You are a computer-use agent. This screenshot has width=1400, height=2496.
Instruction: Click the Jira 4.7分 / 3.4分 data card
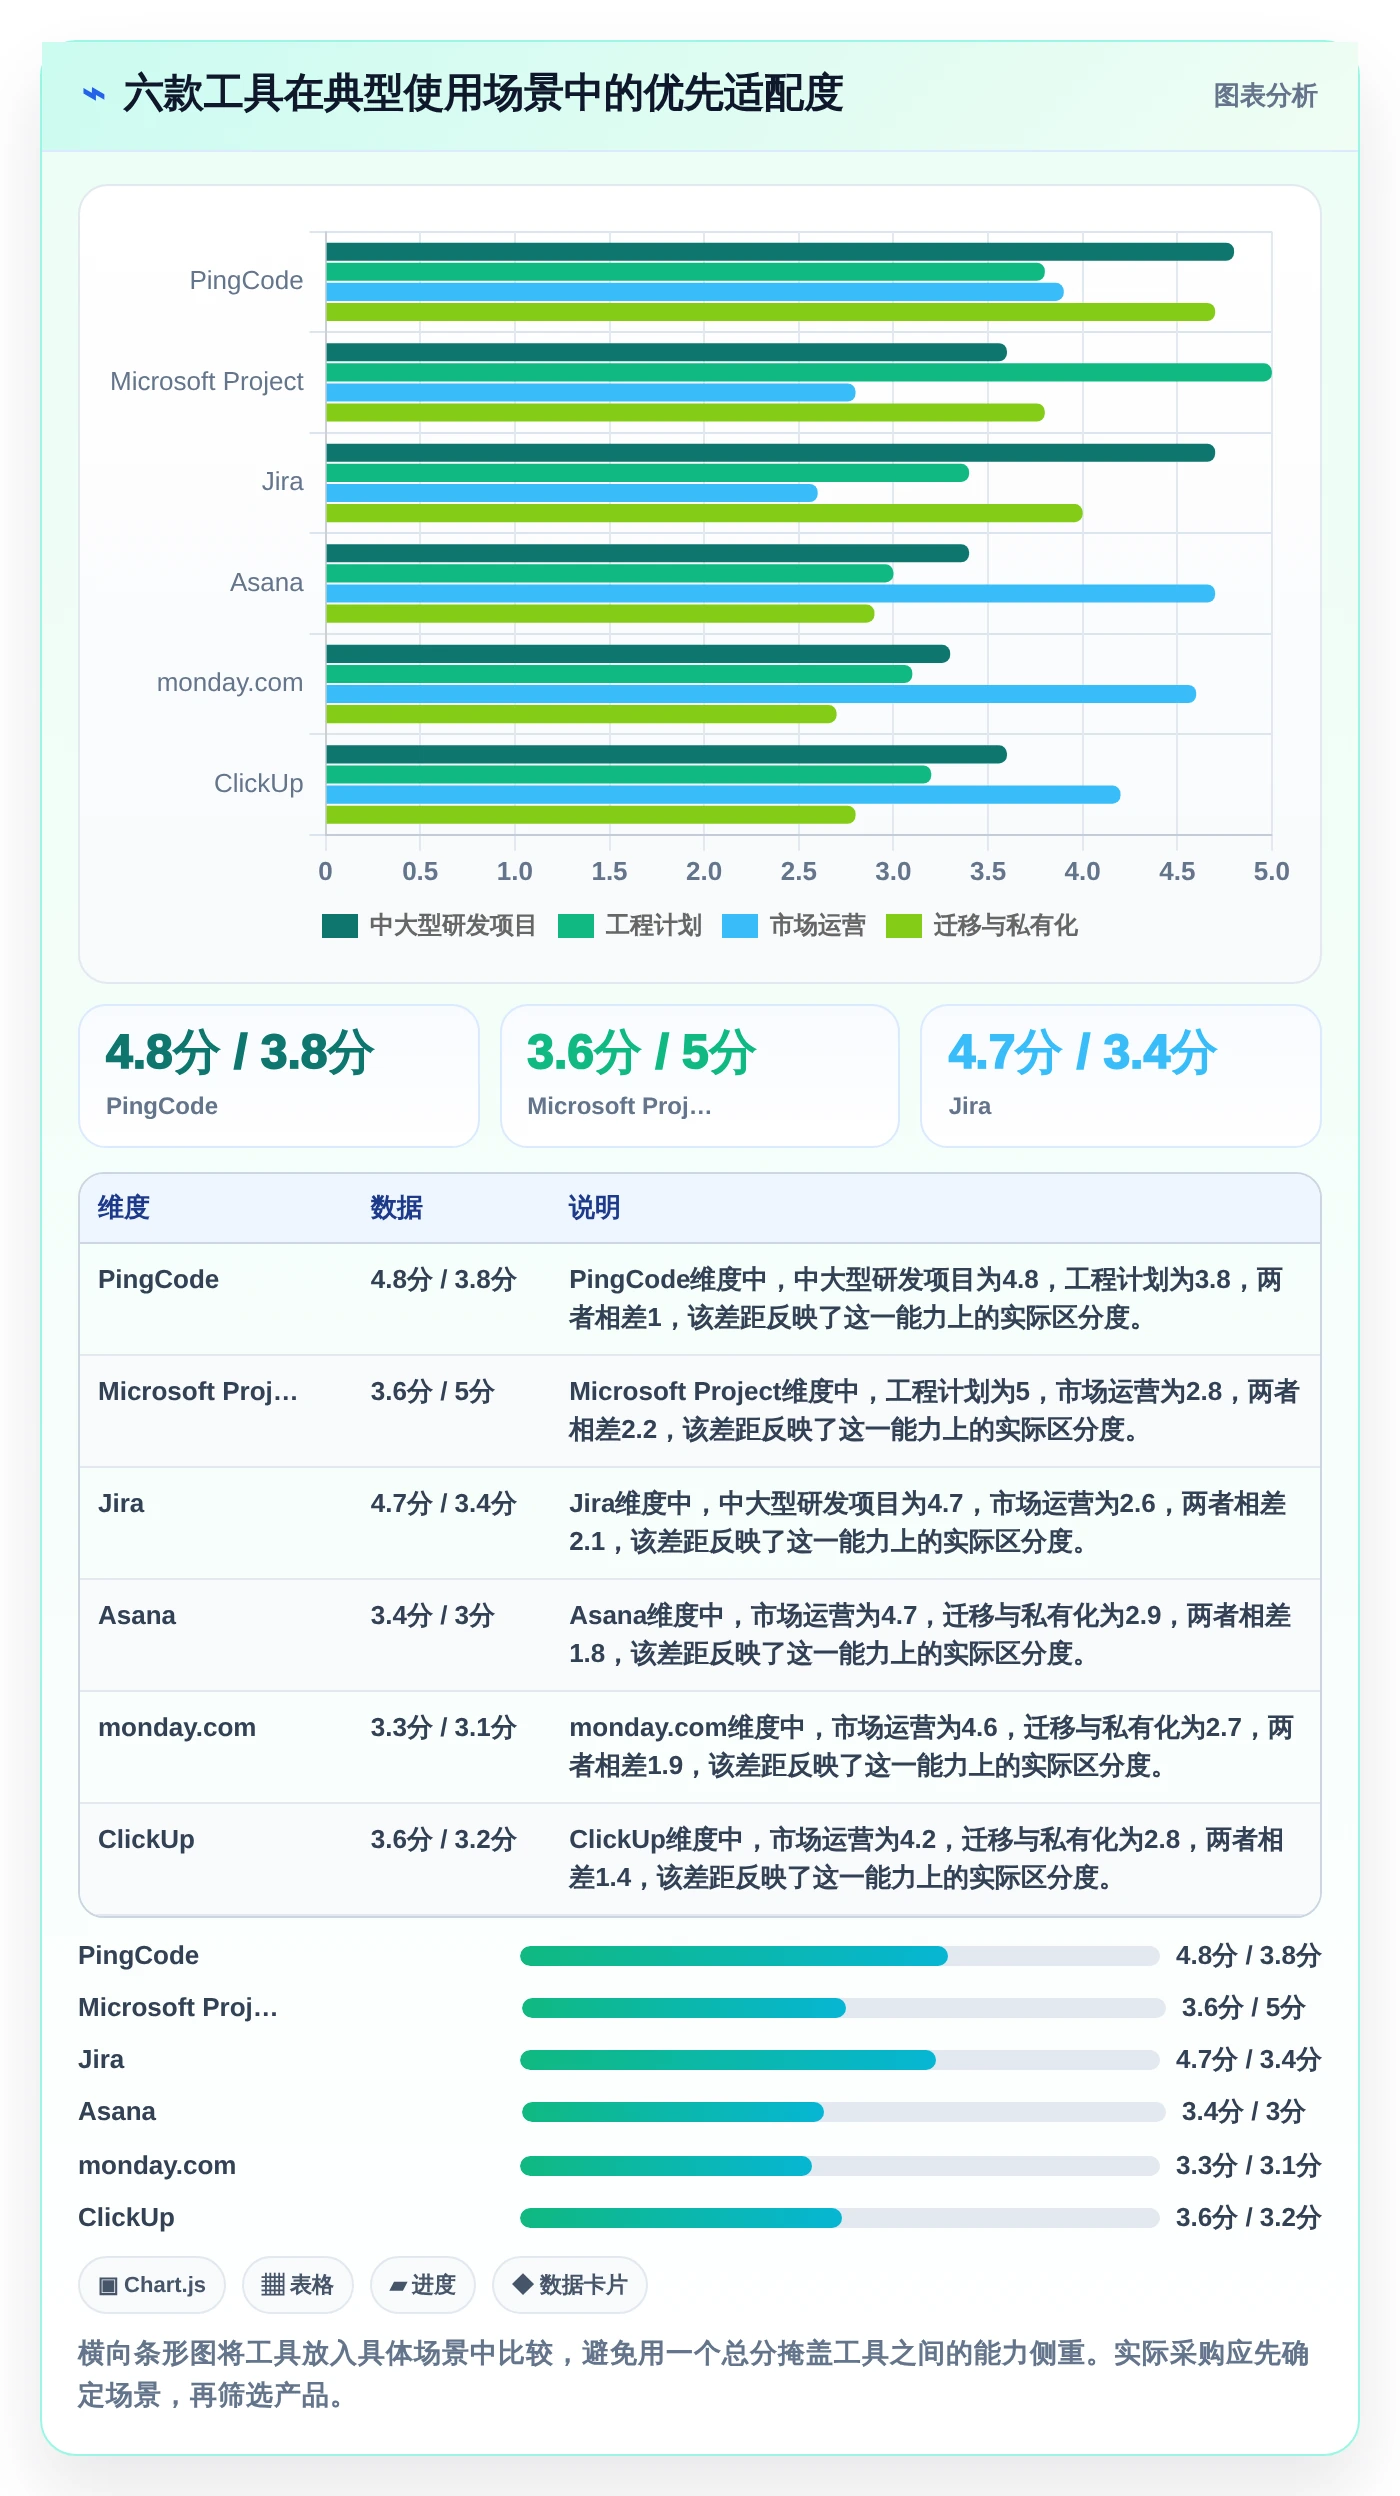point(1121,1076)
